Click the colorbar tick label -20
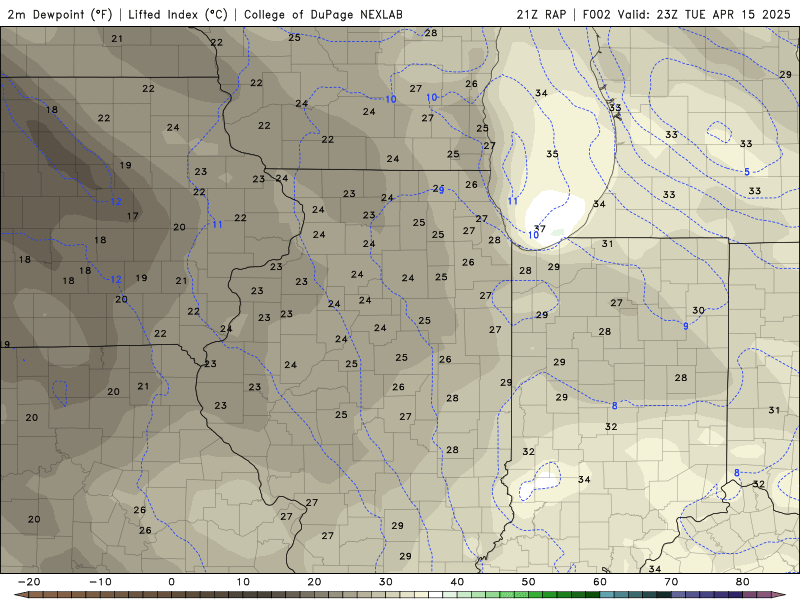800x600 pixels. tap(29, 582)
